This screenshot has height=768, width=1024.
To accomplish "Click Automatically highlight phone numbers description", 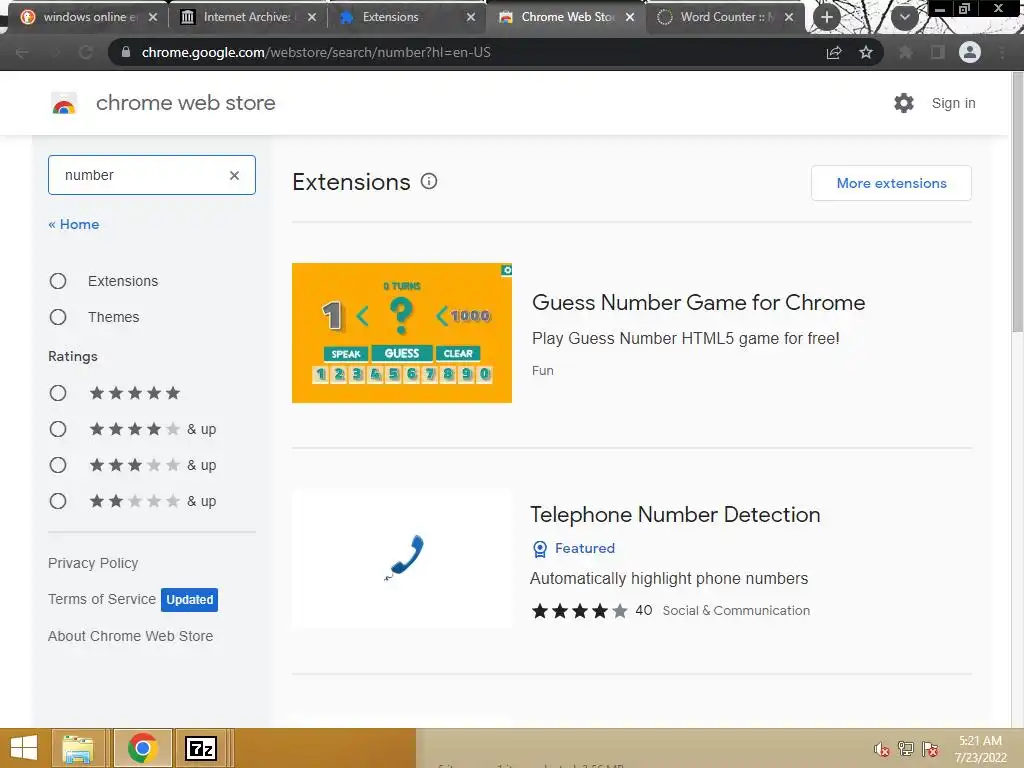I will tap(669, 579).
